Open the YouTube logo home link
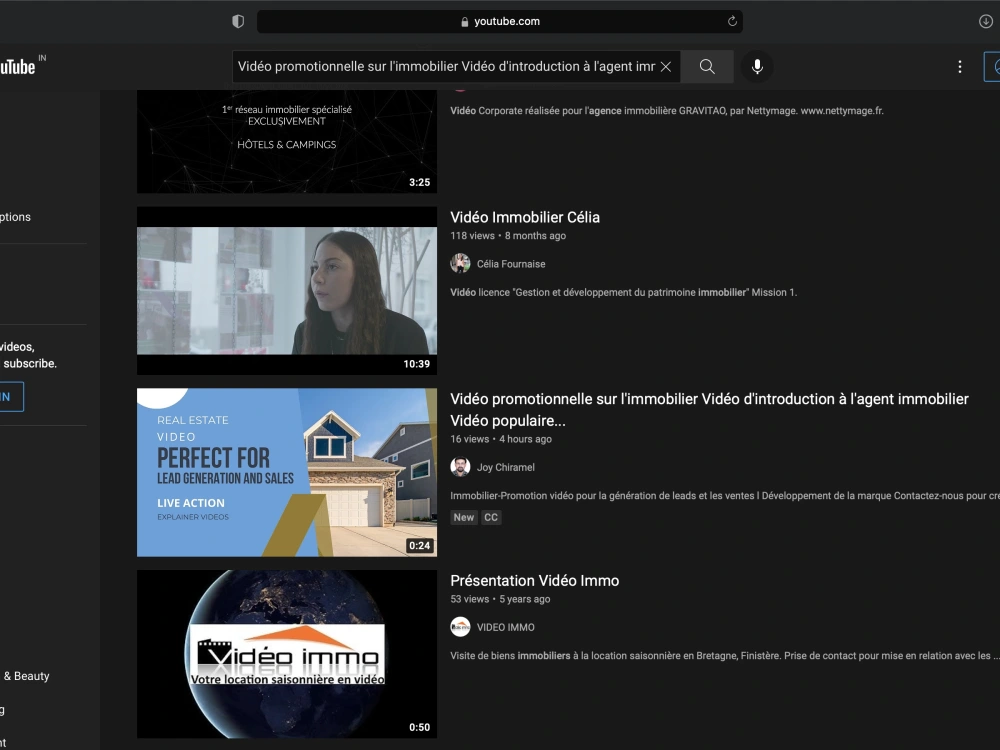This screenshot has height=750, width=1000. 18,66
